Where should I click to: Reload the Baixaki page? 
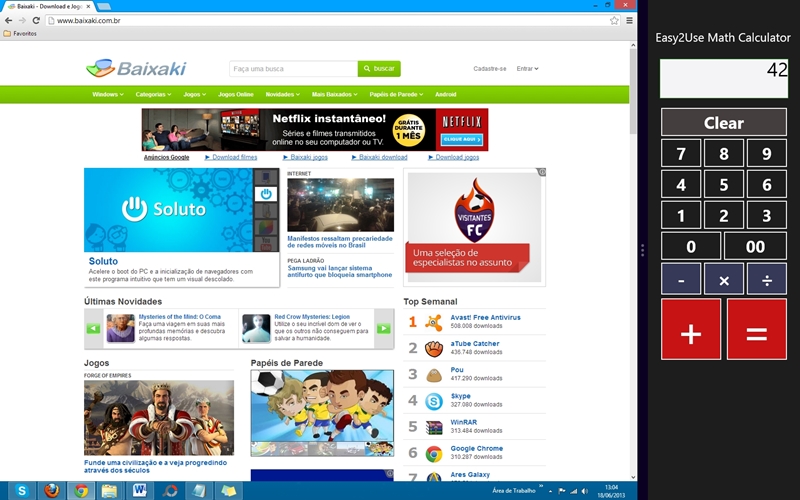pyautogui.click(x=36, y=20)
